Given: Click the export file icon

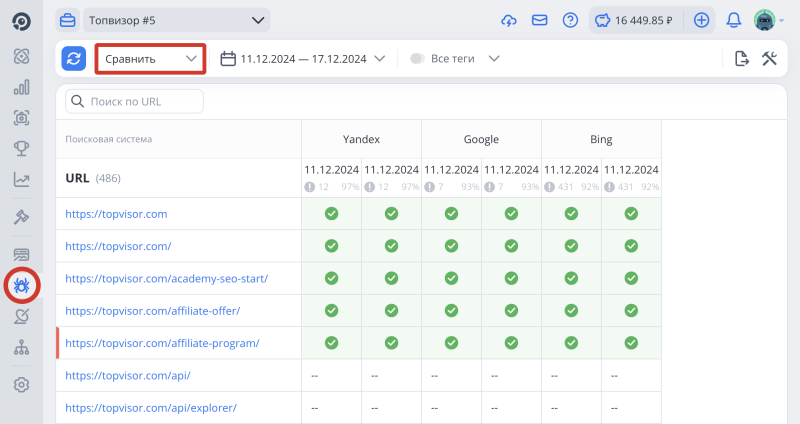Looking at the screenshot, I should pyautogui.click(x=742, y=58).
